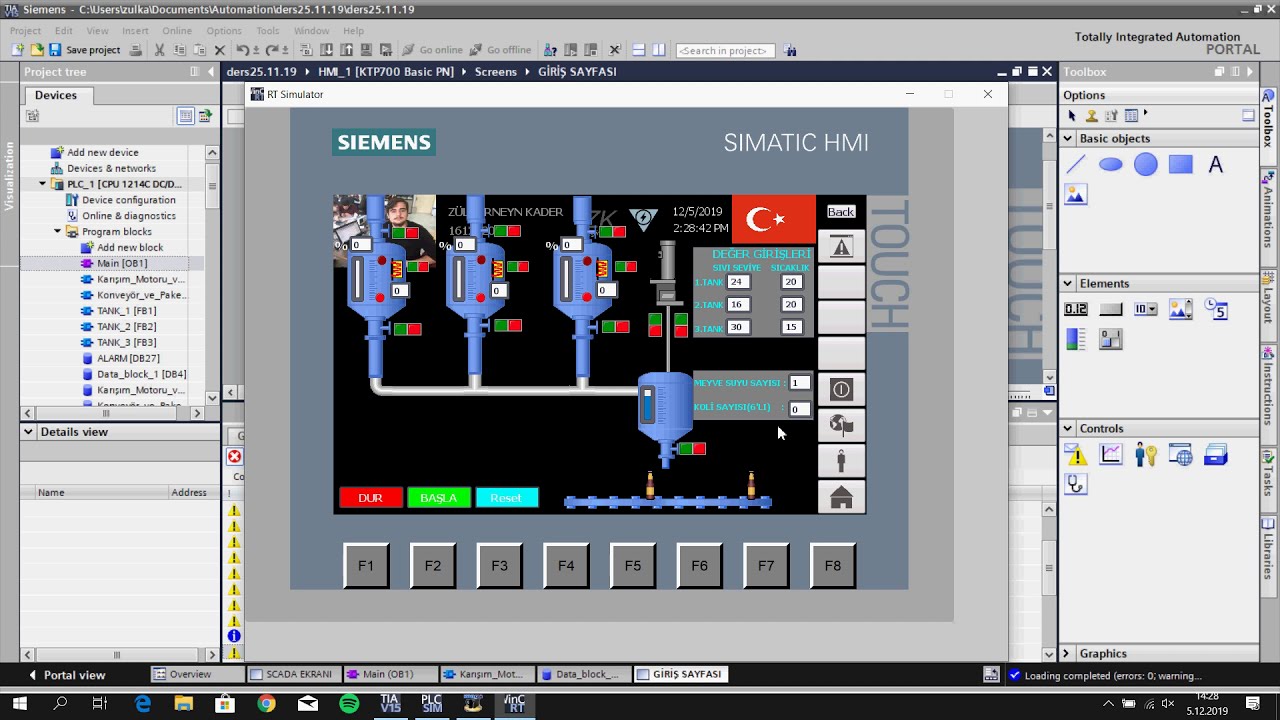Select the Recipe view control
Viewport: 1280px width, 720px height.
1216,456
